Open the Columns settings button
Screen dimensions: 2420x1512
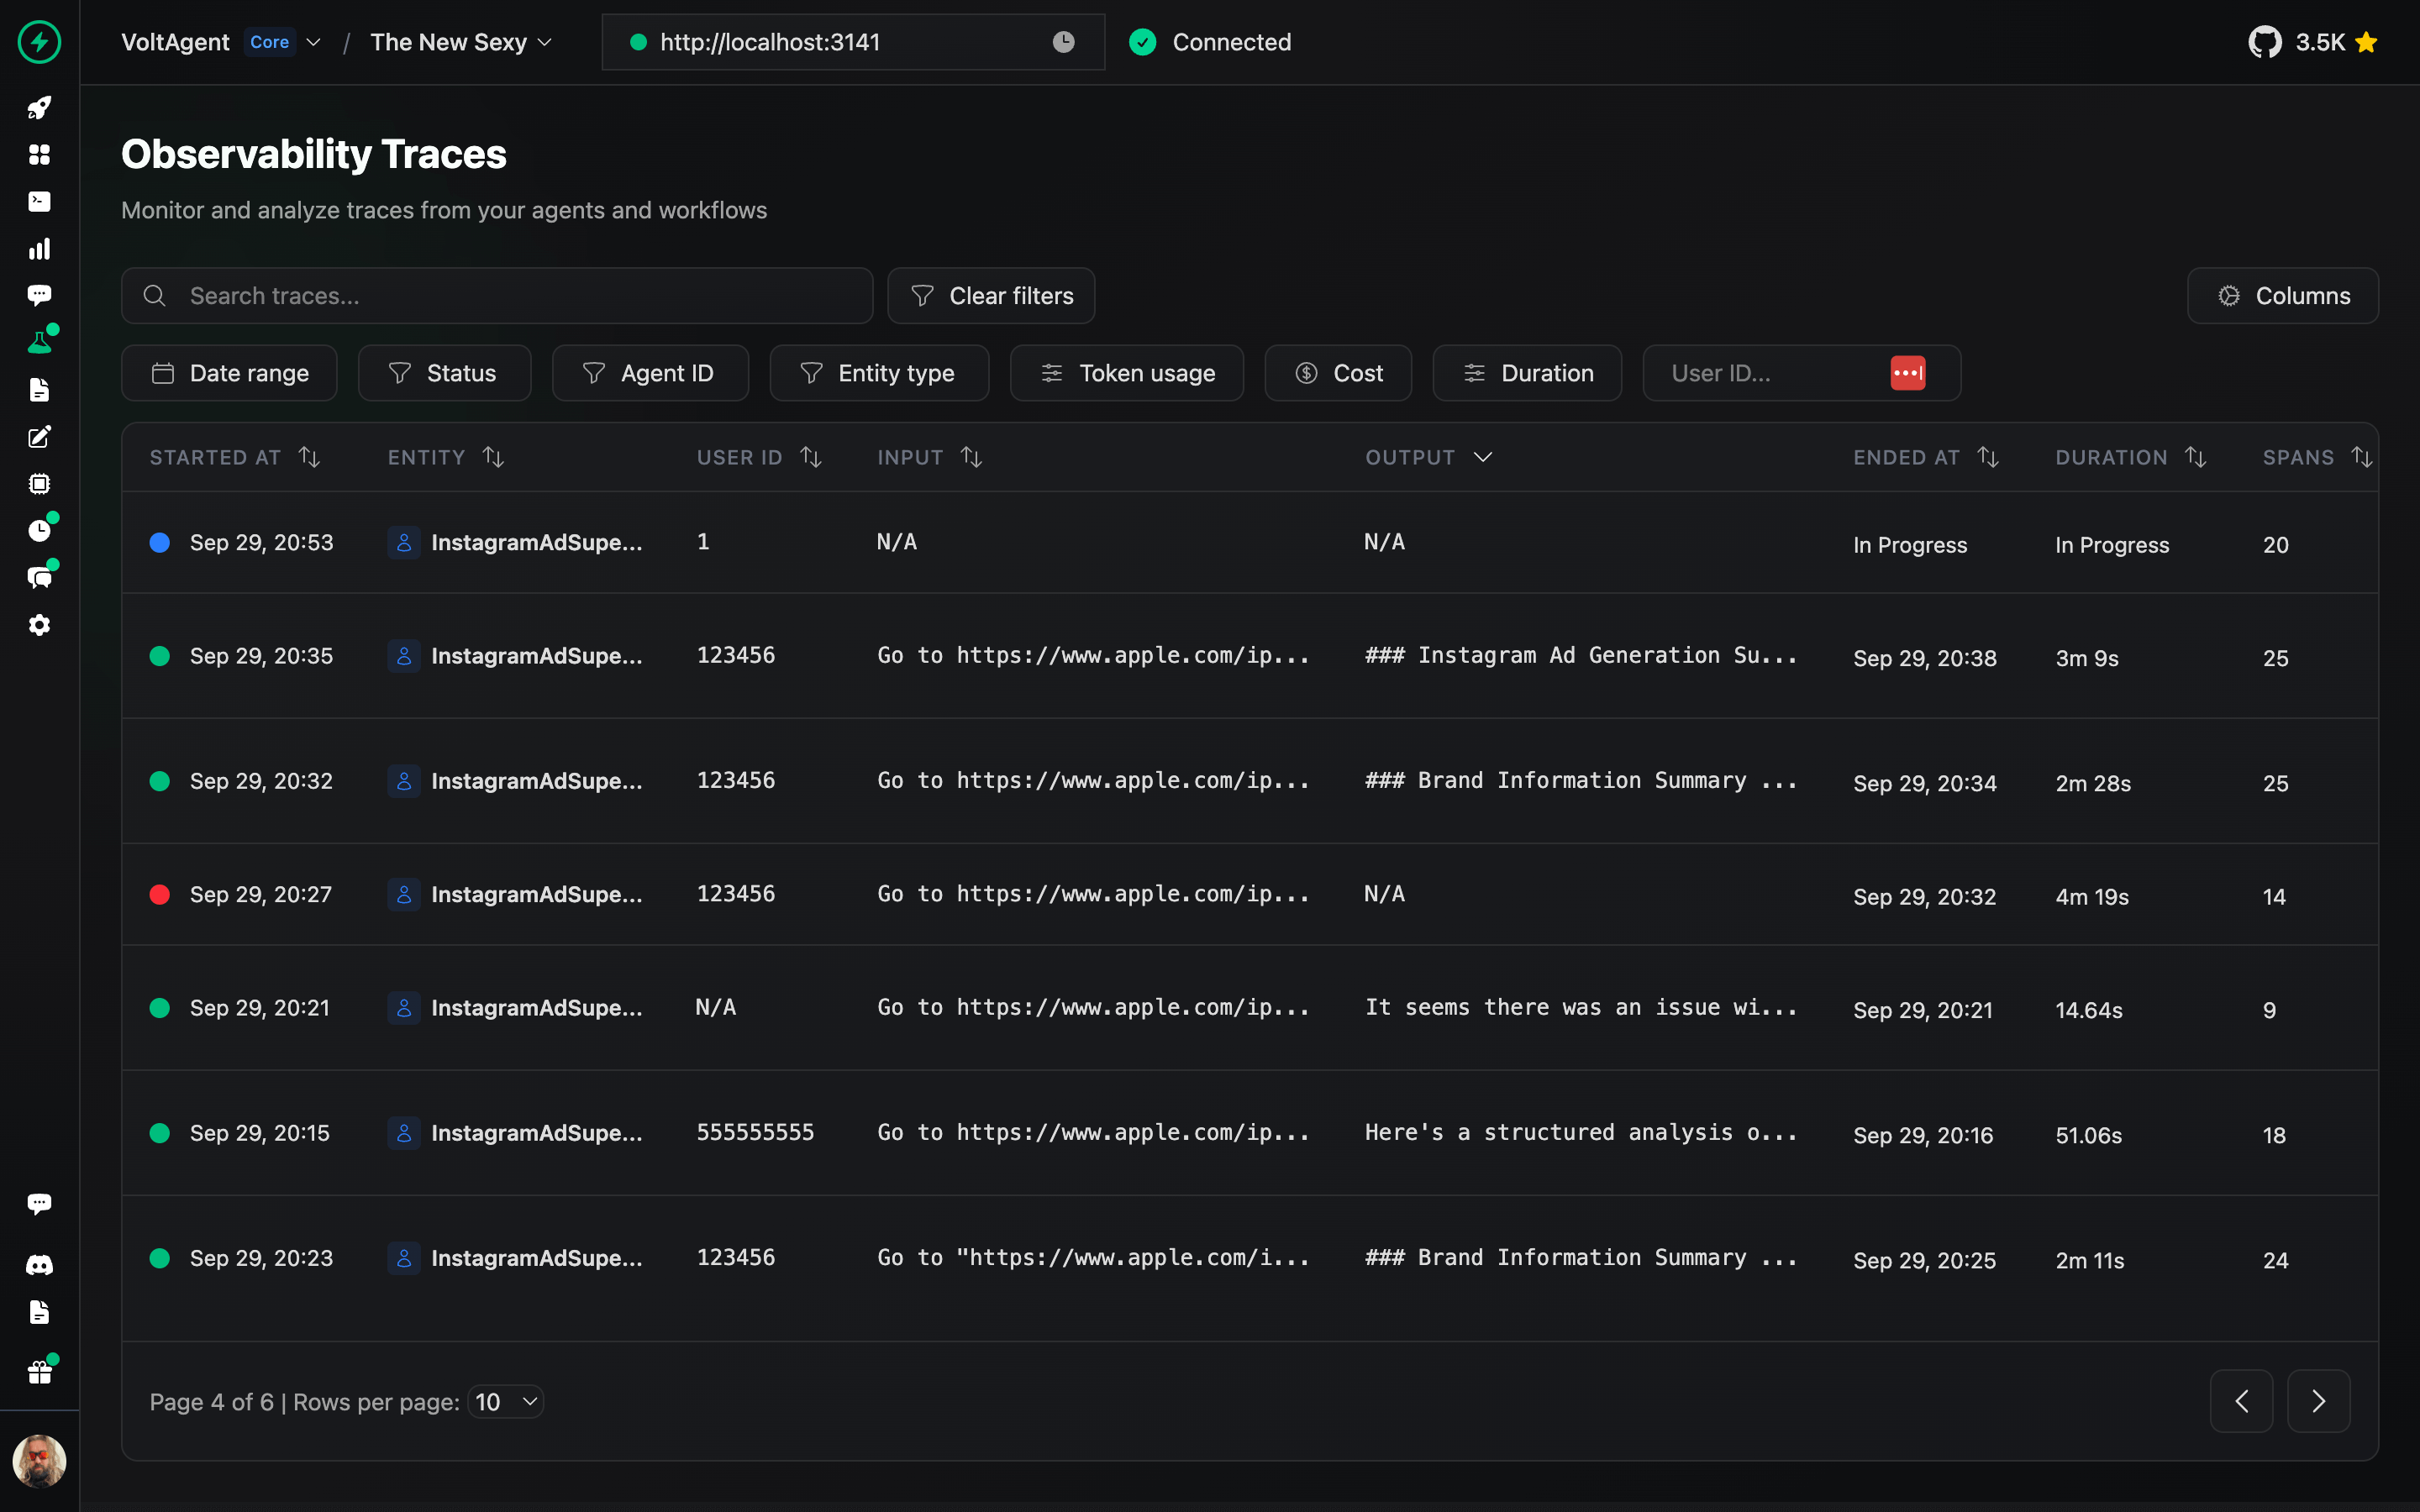[2283, 295]
